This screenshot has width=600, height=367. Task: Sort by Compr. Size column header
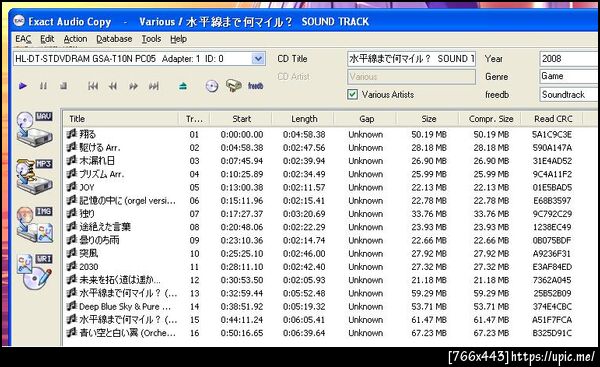tap(491, 119)
